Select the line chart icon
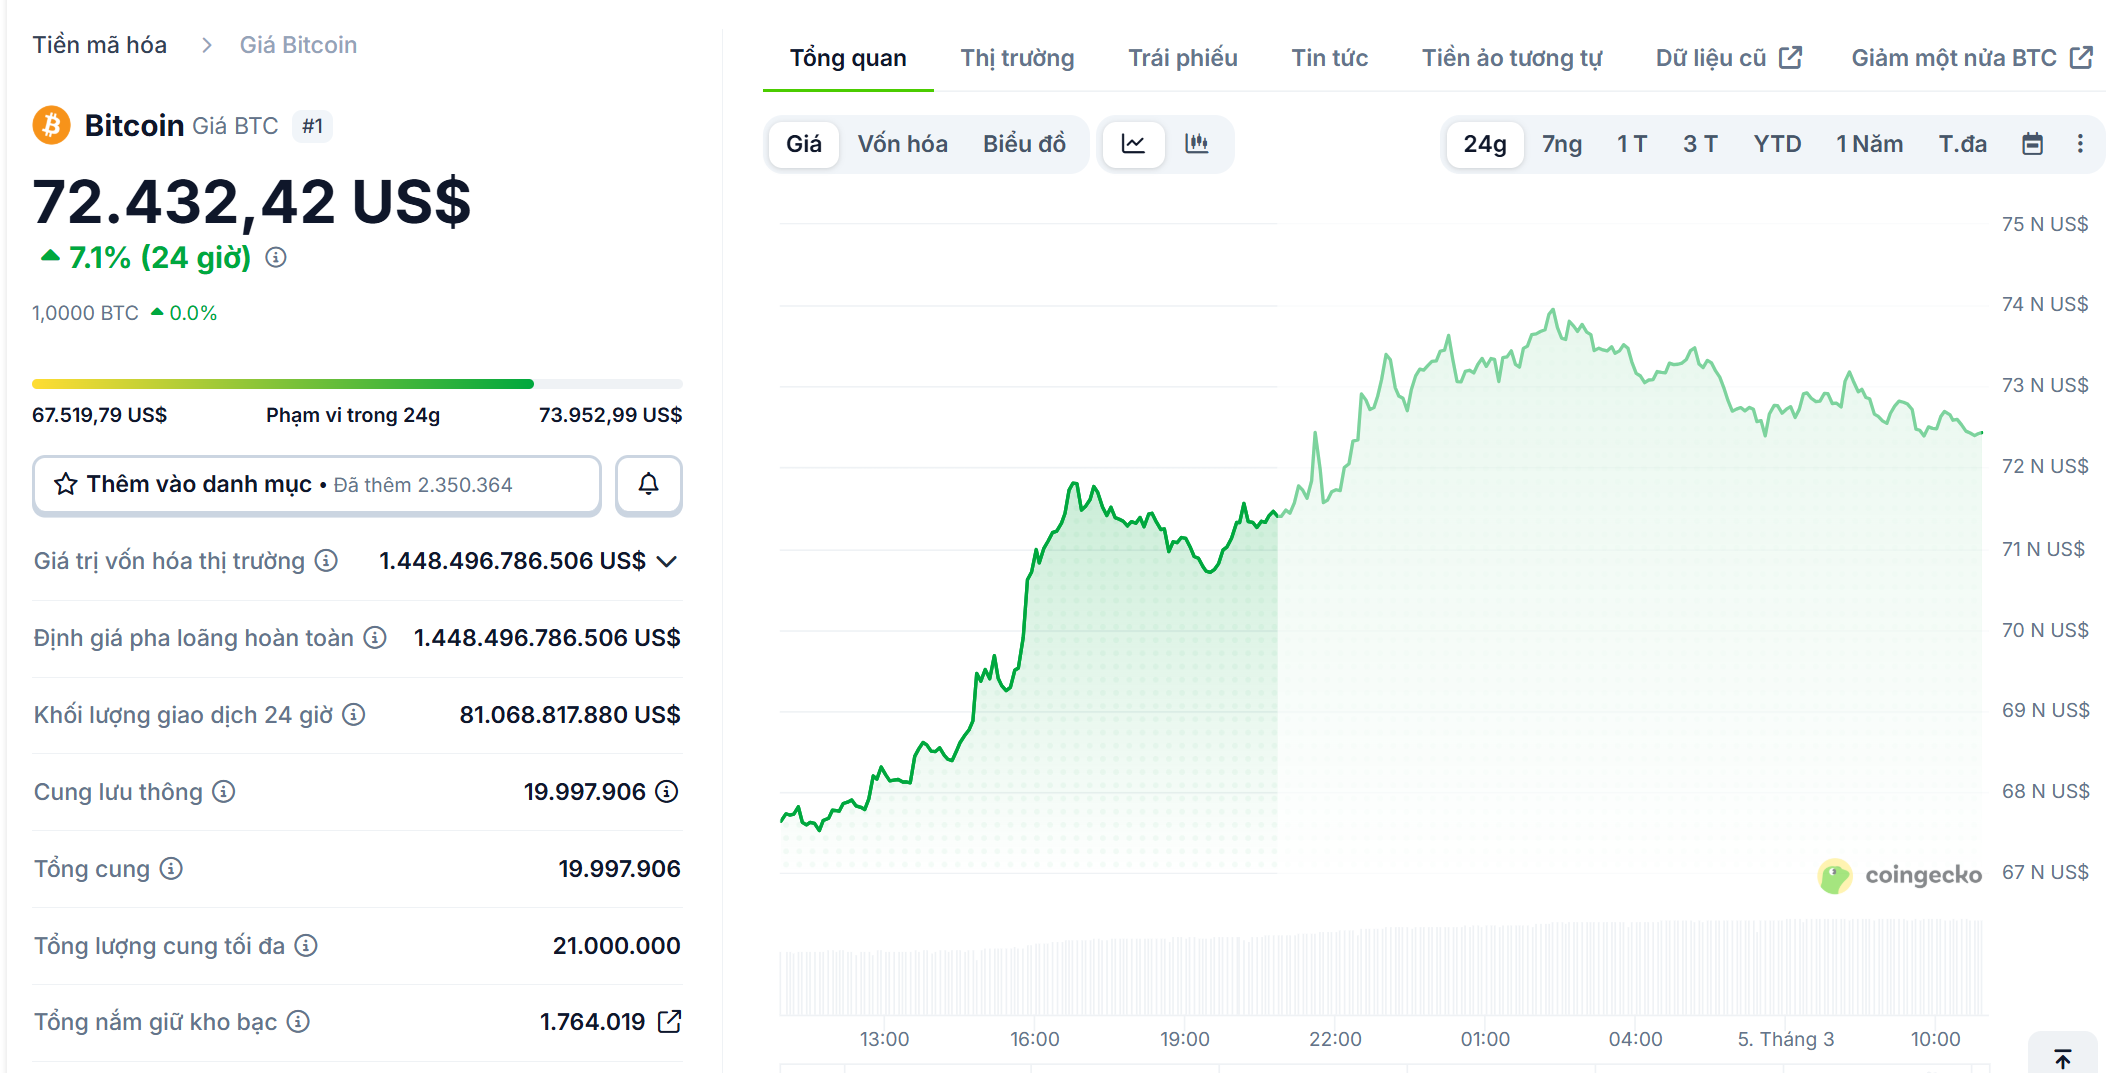This screenshot has height=1073, width=2112. 1133,144
